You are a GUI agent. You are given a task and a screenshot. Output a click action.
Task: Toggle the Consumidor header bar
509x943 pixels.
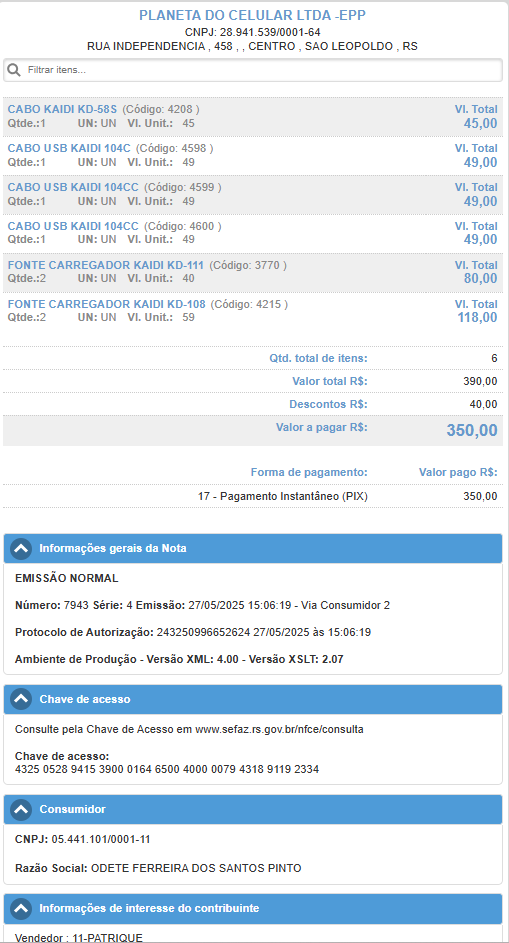[x=253, y=809]
